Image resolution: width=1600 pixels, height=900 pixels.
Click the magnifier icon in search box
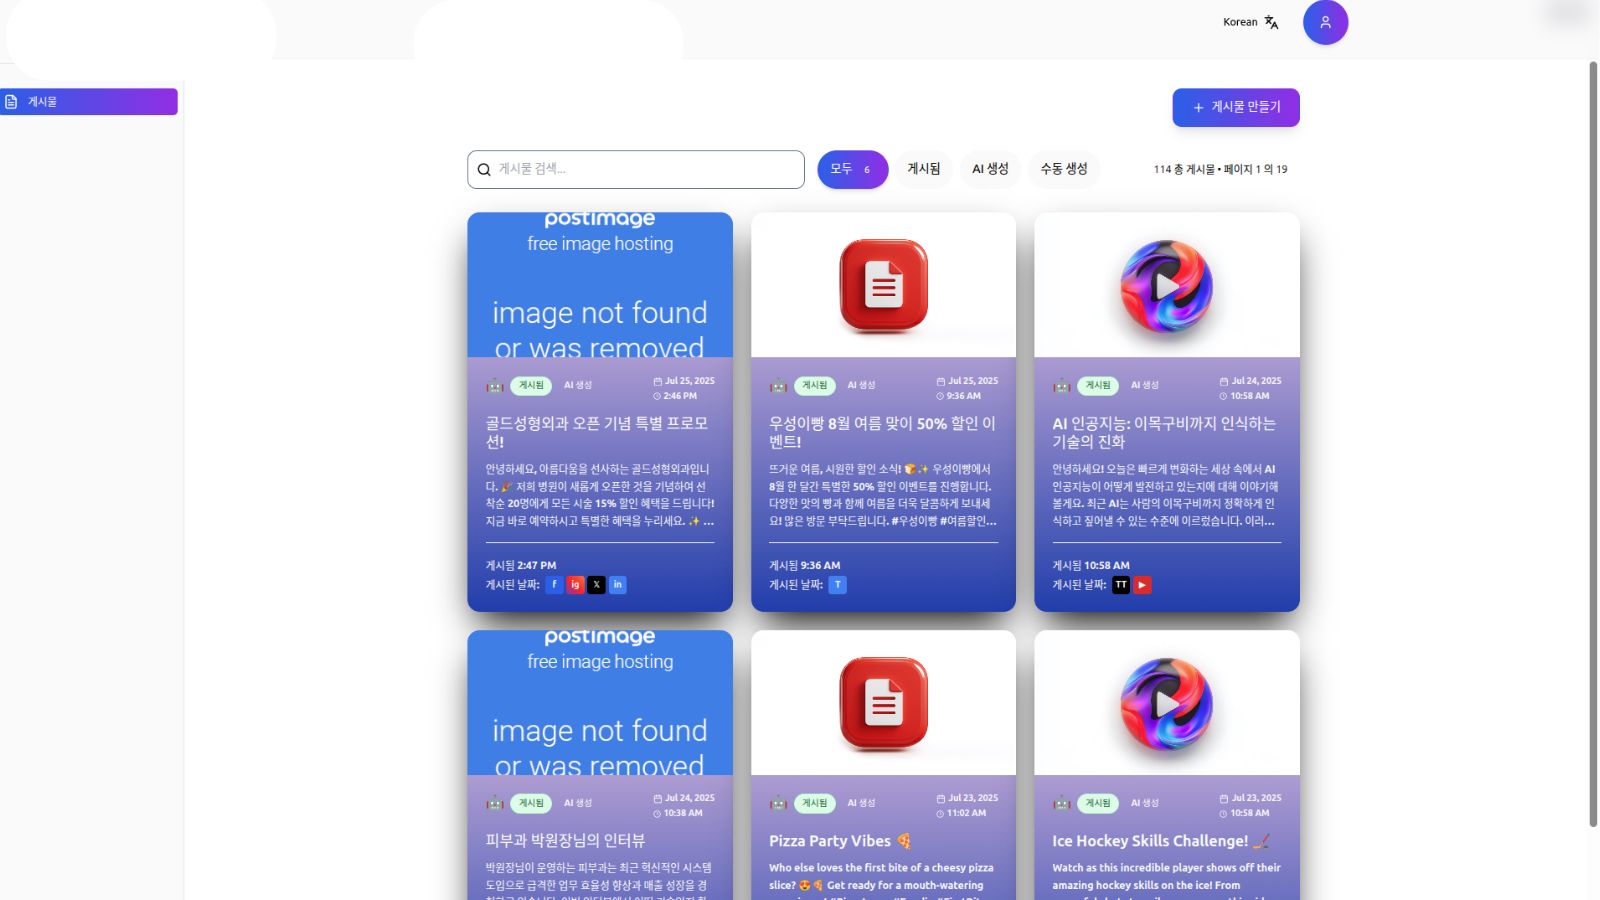(484, 170)
